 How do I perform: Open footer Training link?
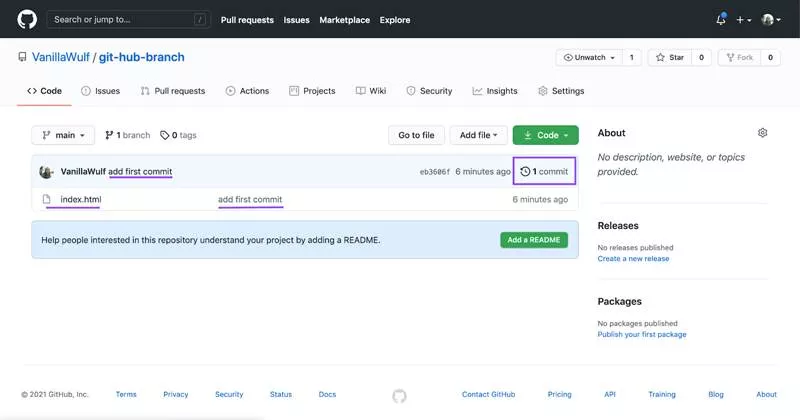[662, 394]
